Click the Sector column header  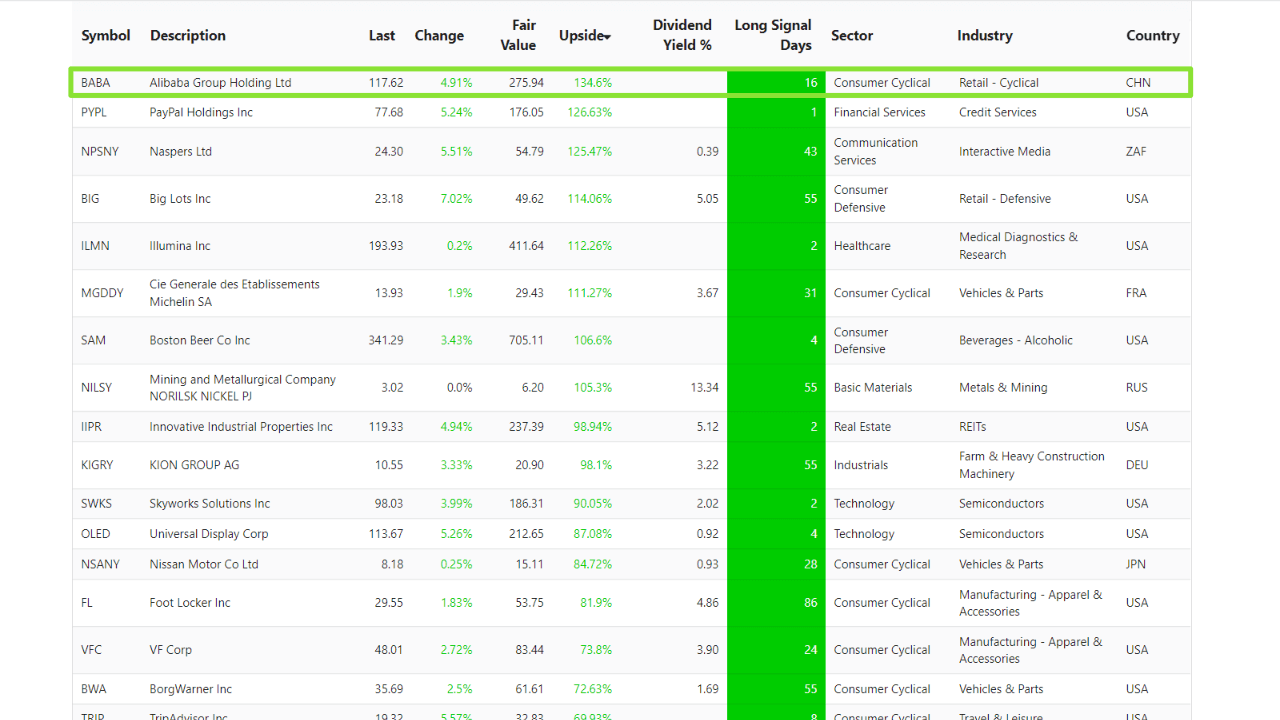tap(852, 36)
